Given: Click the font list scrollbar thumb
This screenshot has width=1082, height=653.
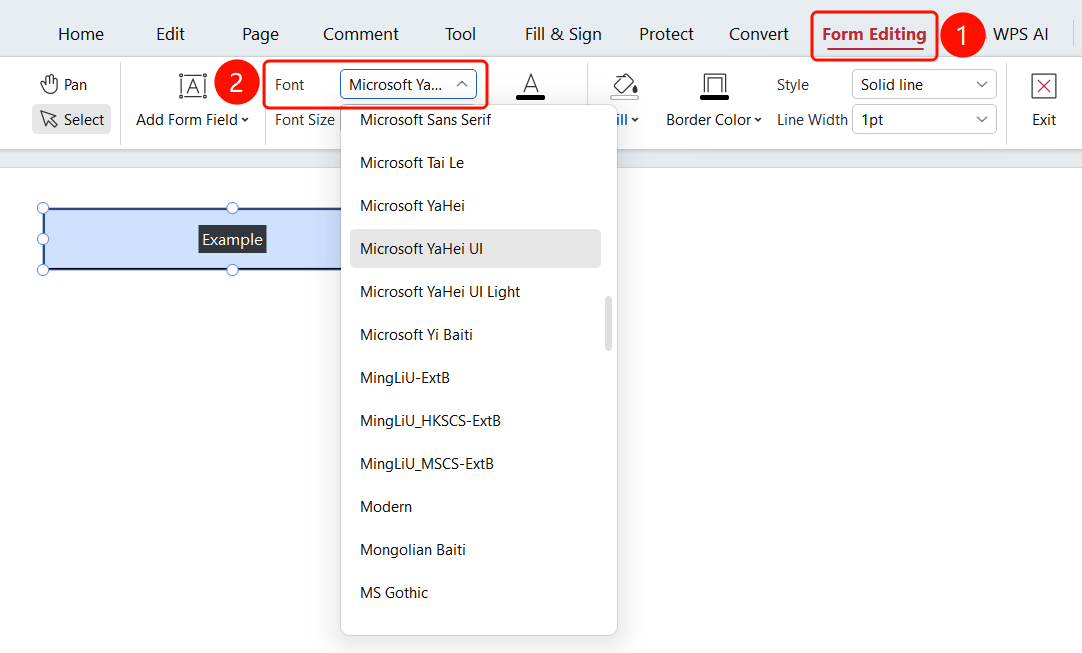Looking at the screenshot, I should coord(608,323).
